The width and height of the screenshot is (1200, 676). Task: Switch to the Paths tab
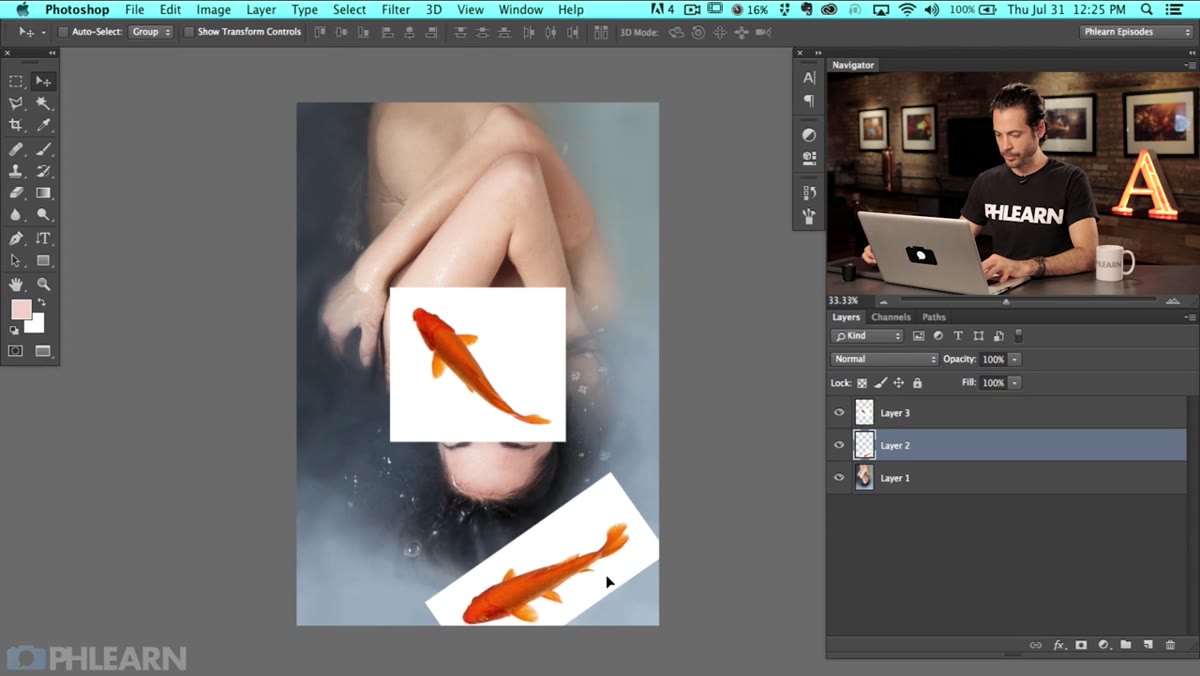point(934,317)
